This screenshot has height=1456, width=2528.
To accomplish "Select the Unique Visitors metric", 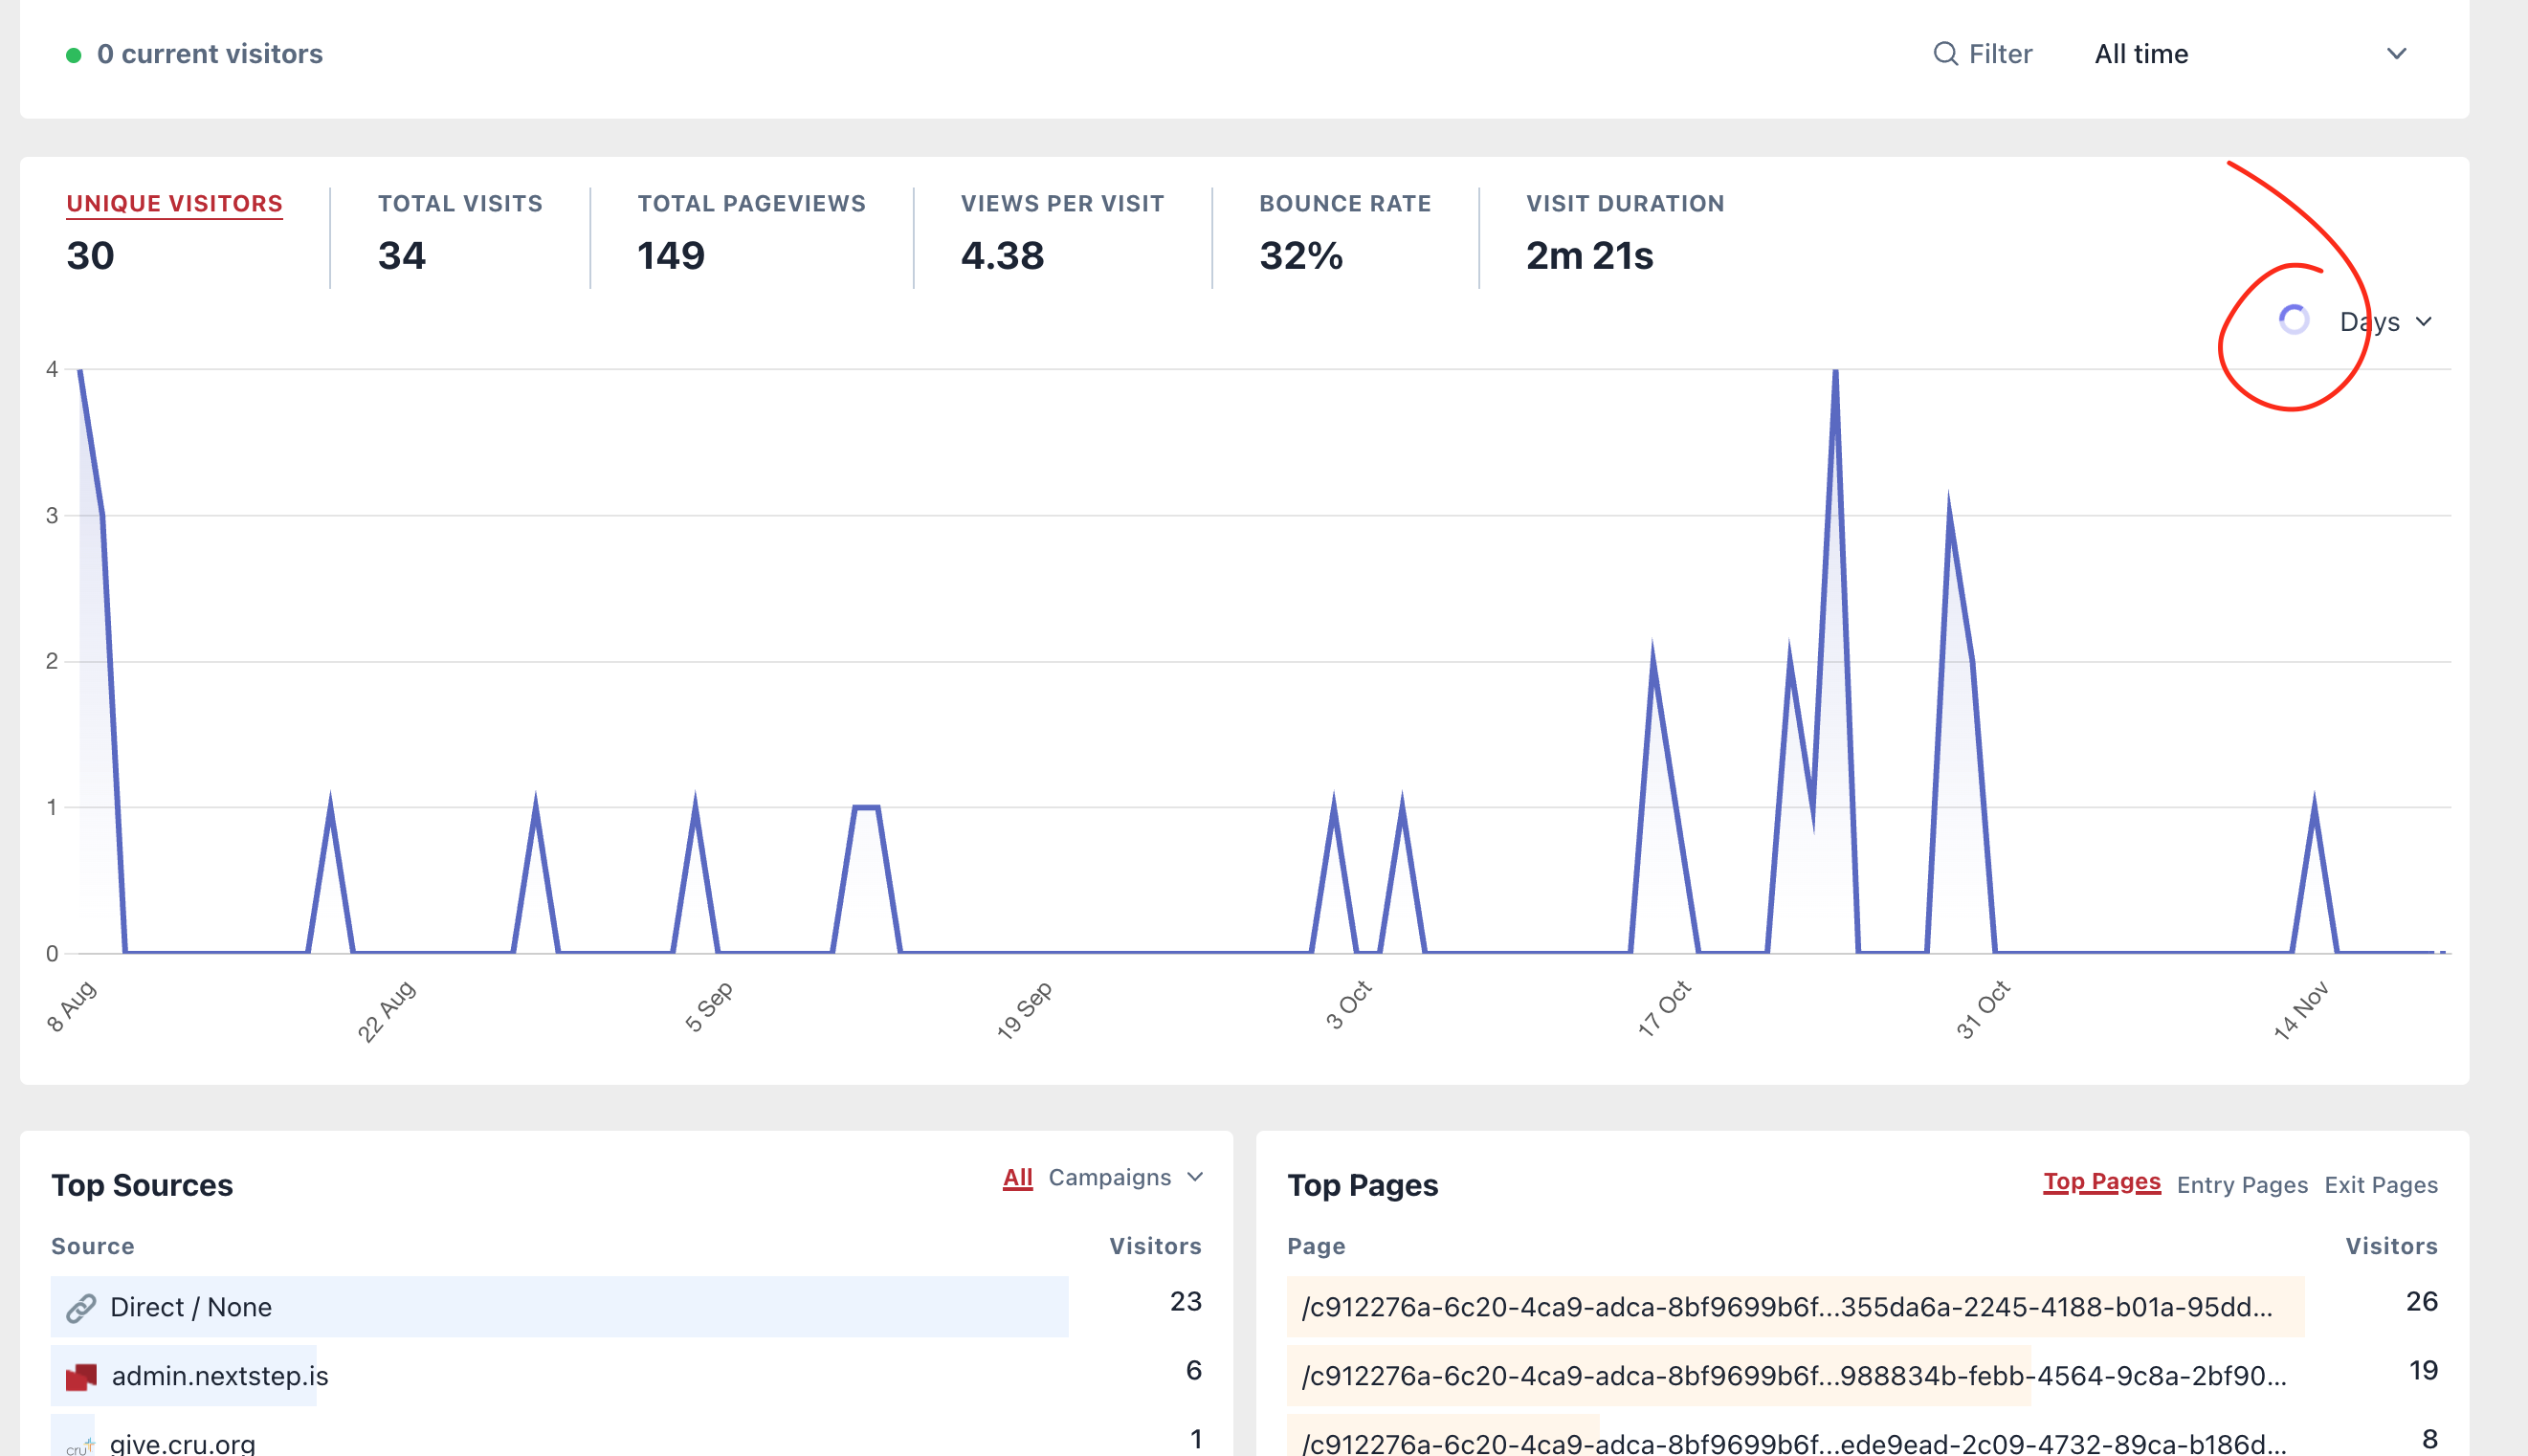I will [x=174, y=232].
